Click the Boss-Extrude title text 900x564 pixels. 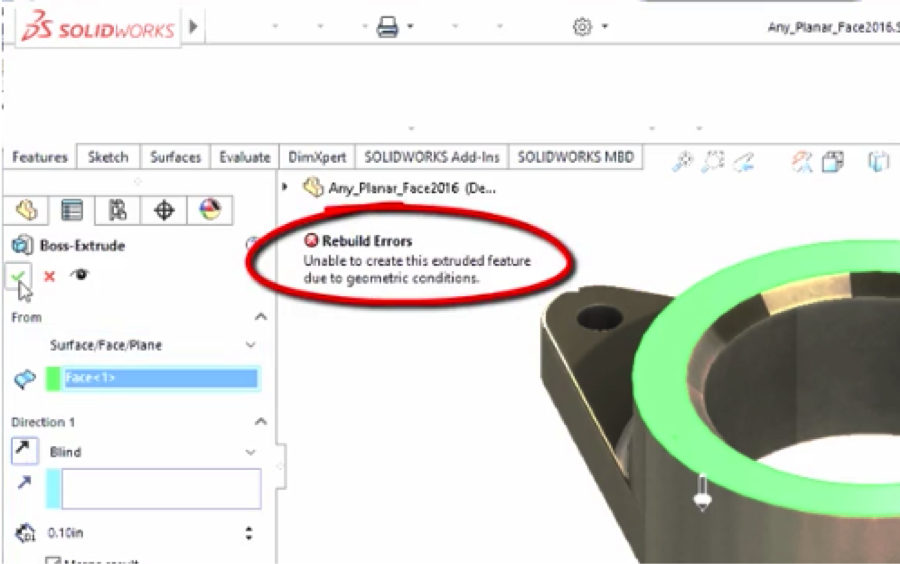(82, 246)
